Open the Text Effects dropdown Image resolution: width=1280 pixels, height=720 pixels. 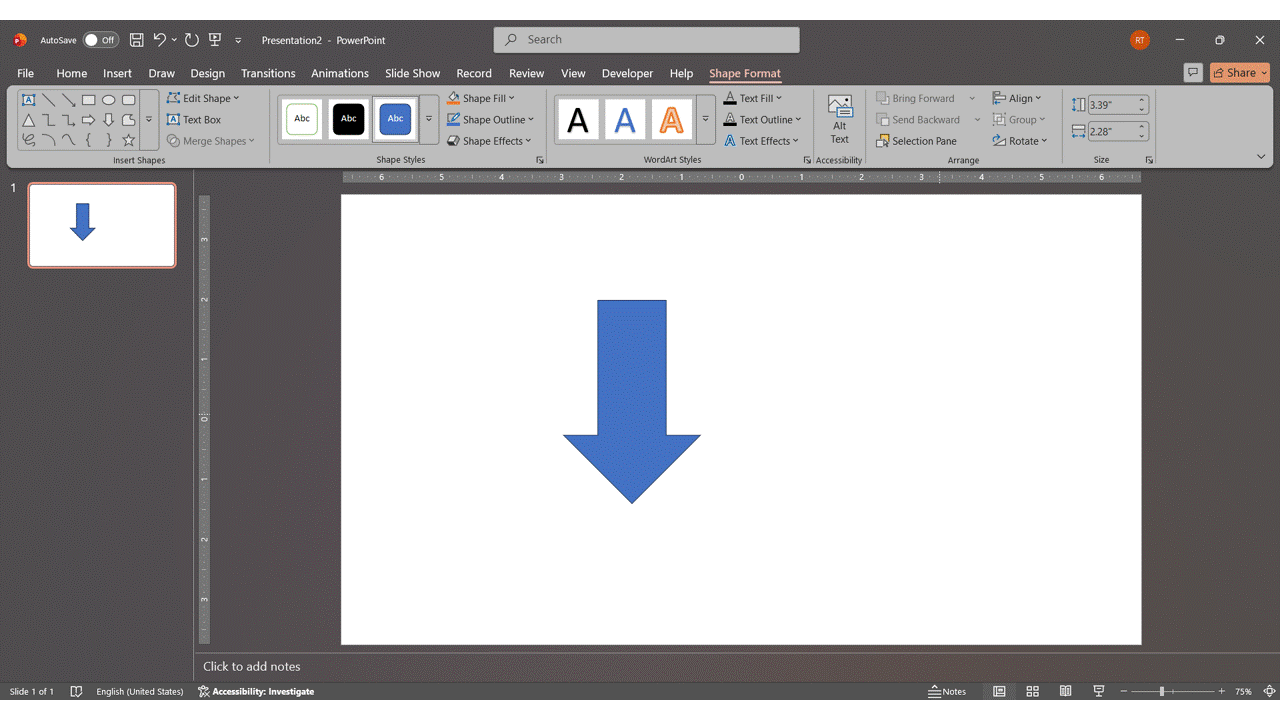point(761,141)
